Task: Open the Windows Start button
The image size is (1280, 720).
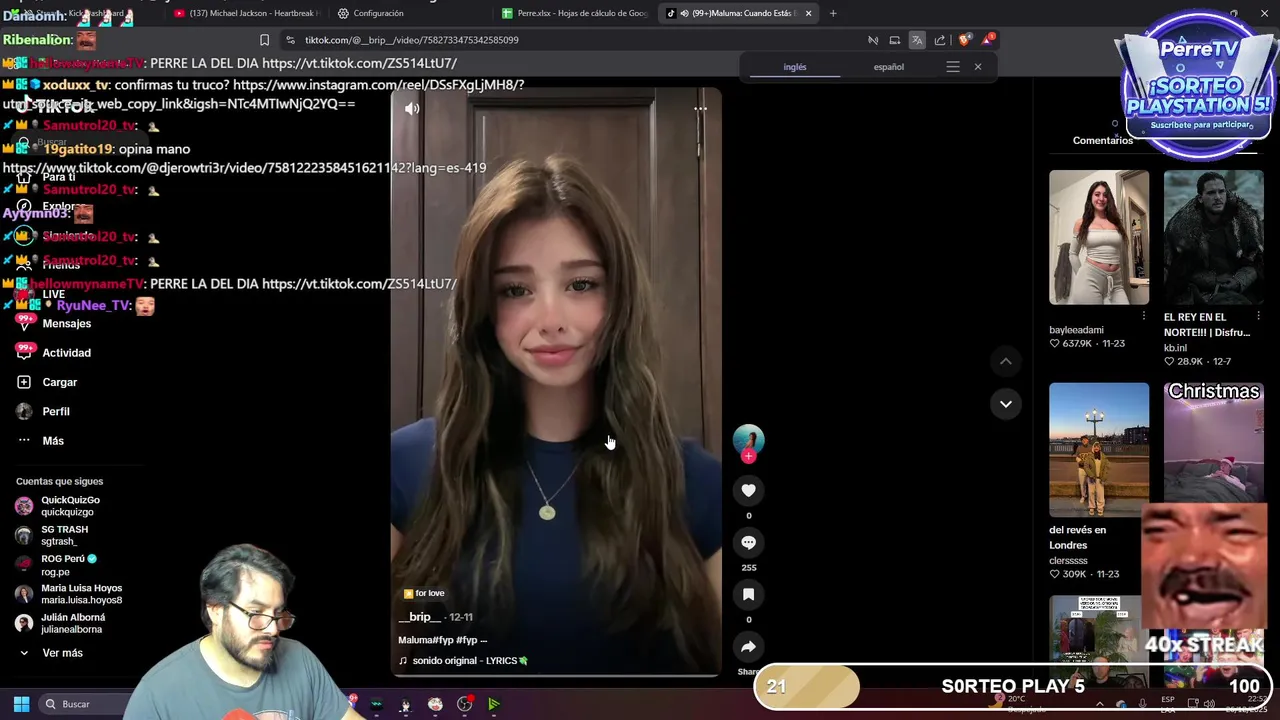Action: (21, 704)
